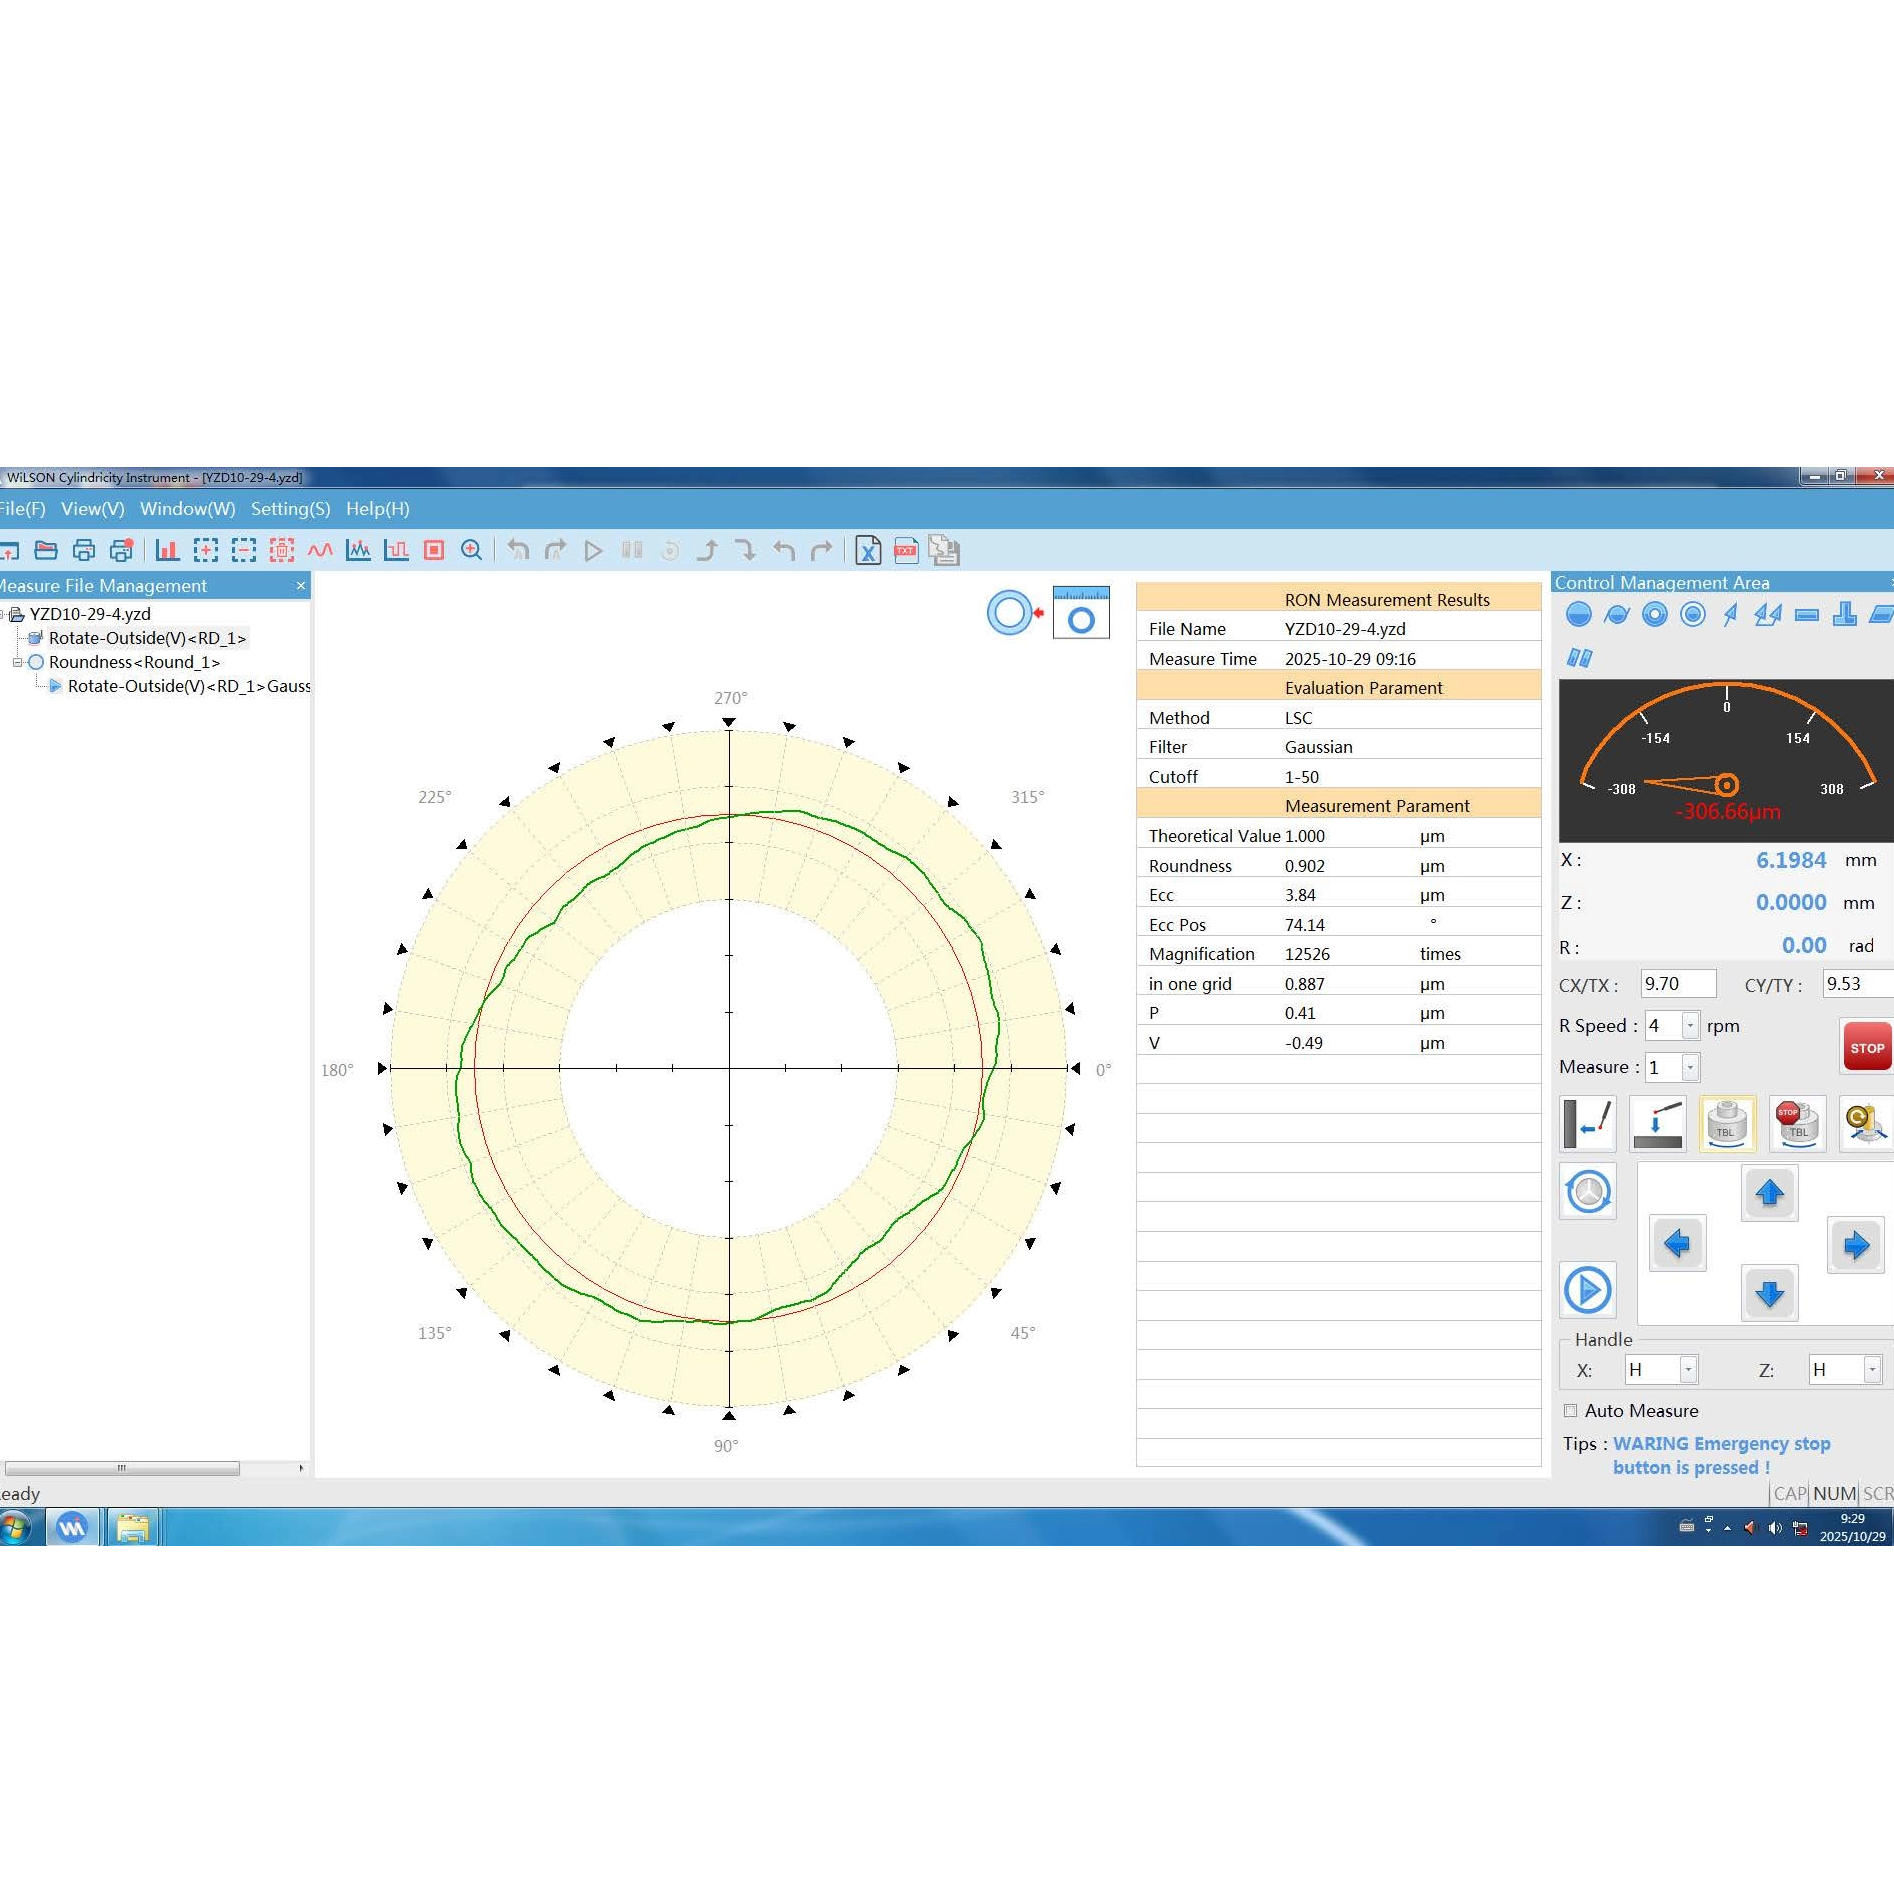Click the -306.66µm gauge display
1894x1894 pixels.
point(1725,812)
